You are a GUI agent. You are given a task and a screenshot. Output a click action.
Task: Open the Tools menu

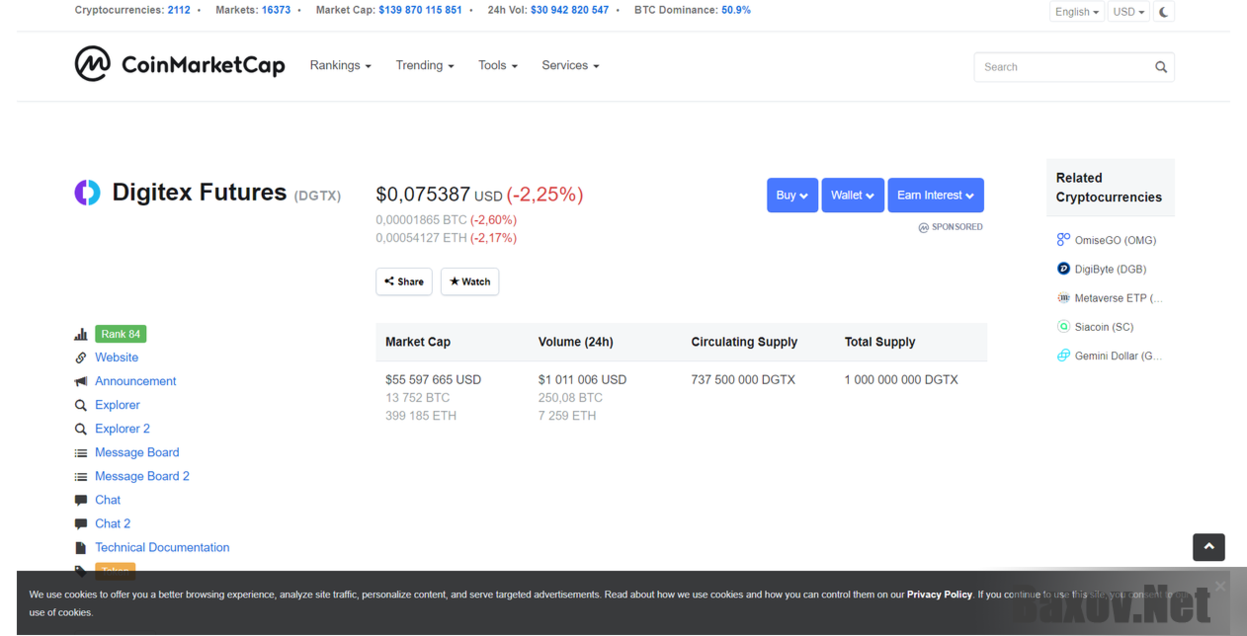[497, 65]
